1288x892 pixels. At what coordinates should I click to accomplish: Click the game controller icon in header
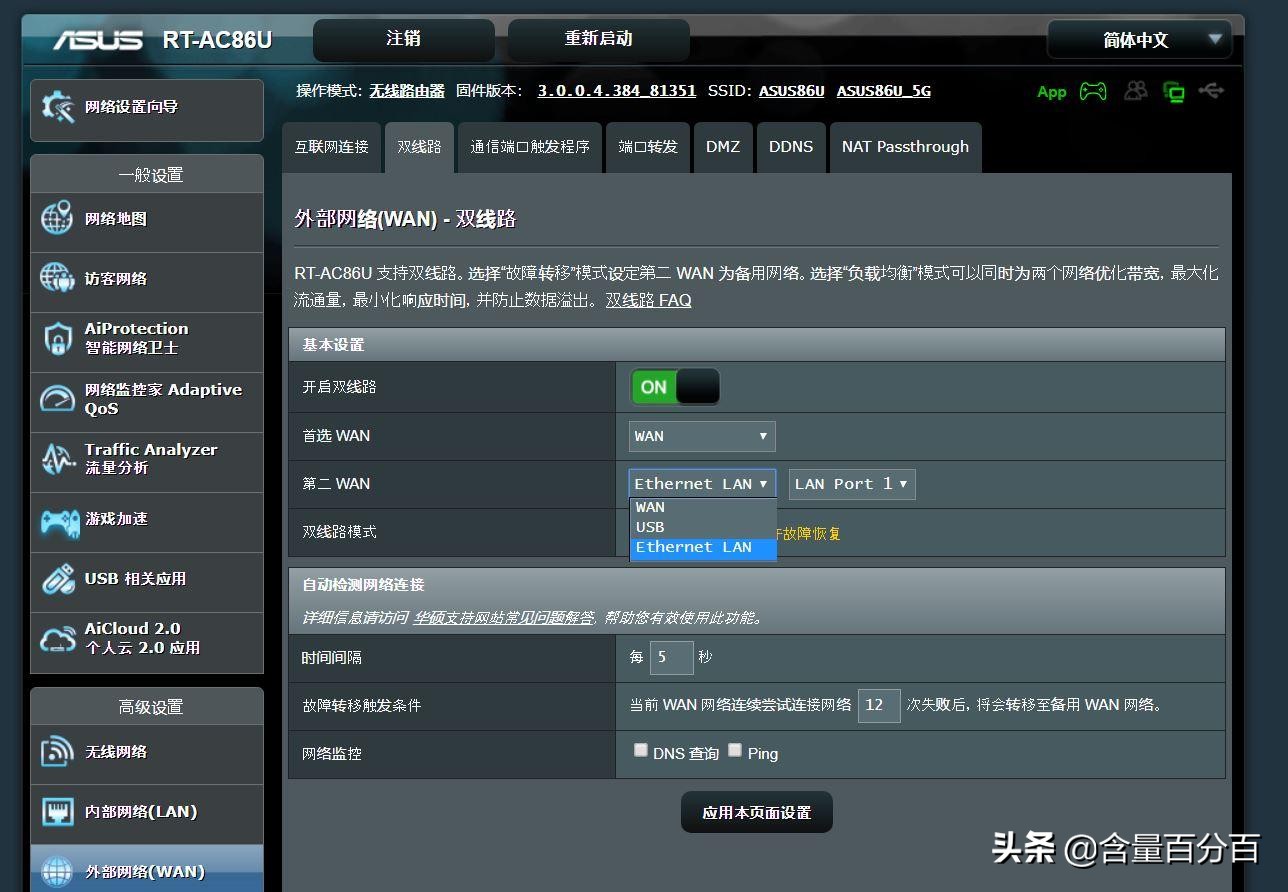click(1093, 91)
